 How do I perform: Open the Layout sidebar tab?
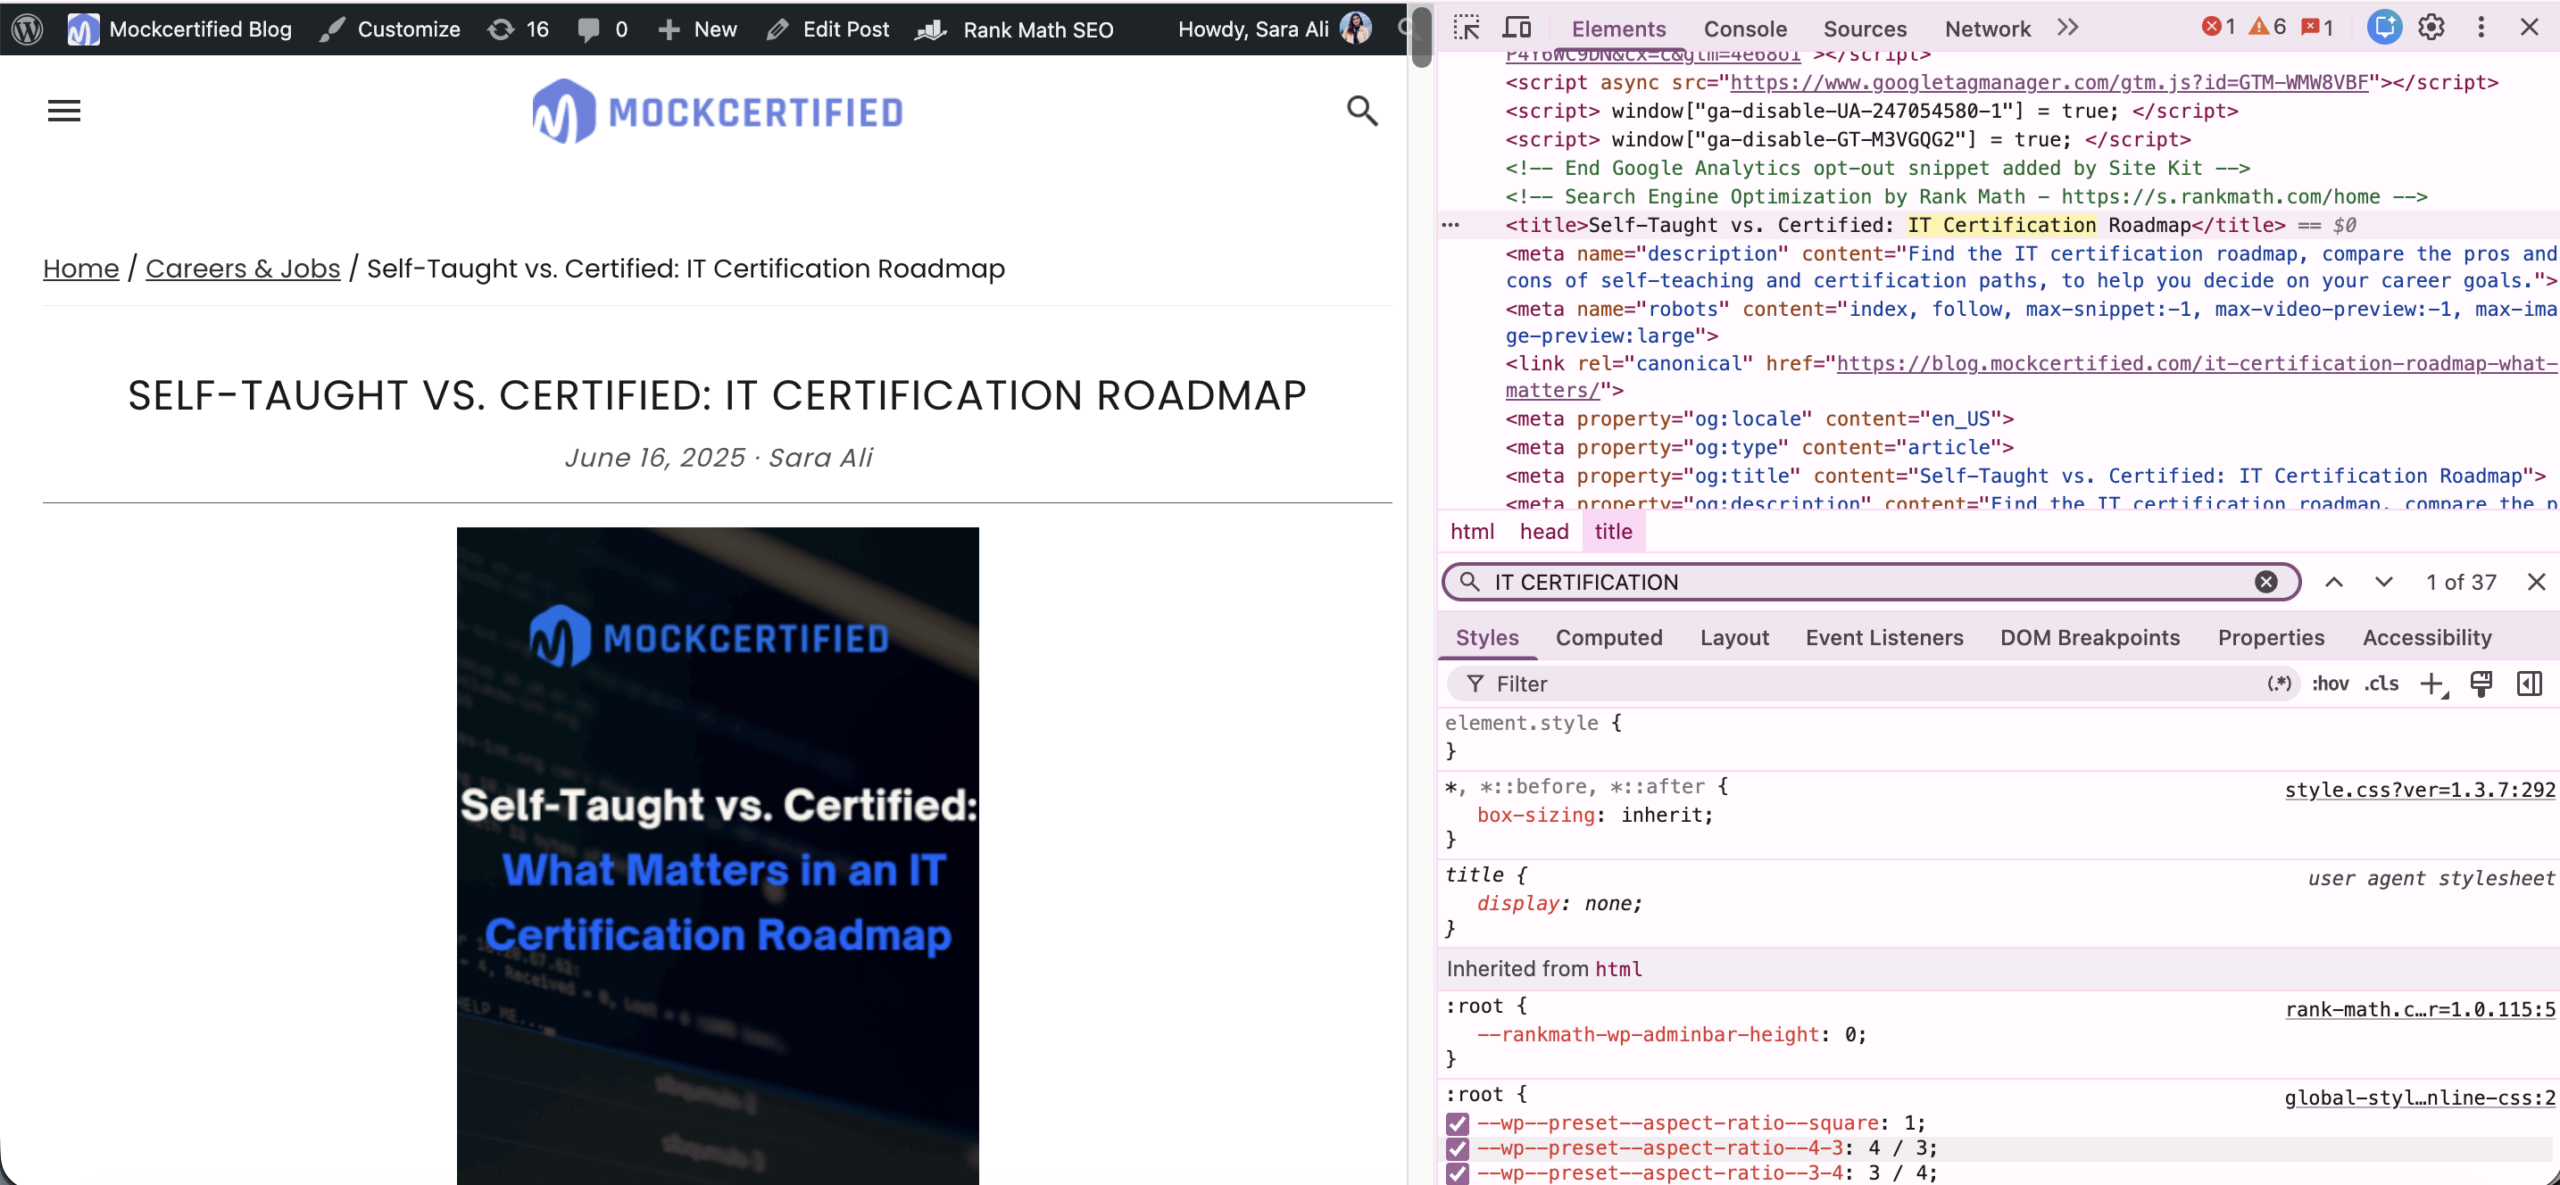tap(1734, 638)
